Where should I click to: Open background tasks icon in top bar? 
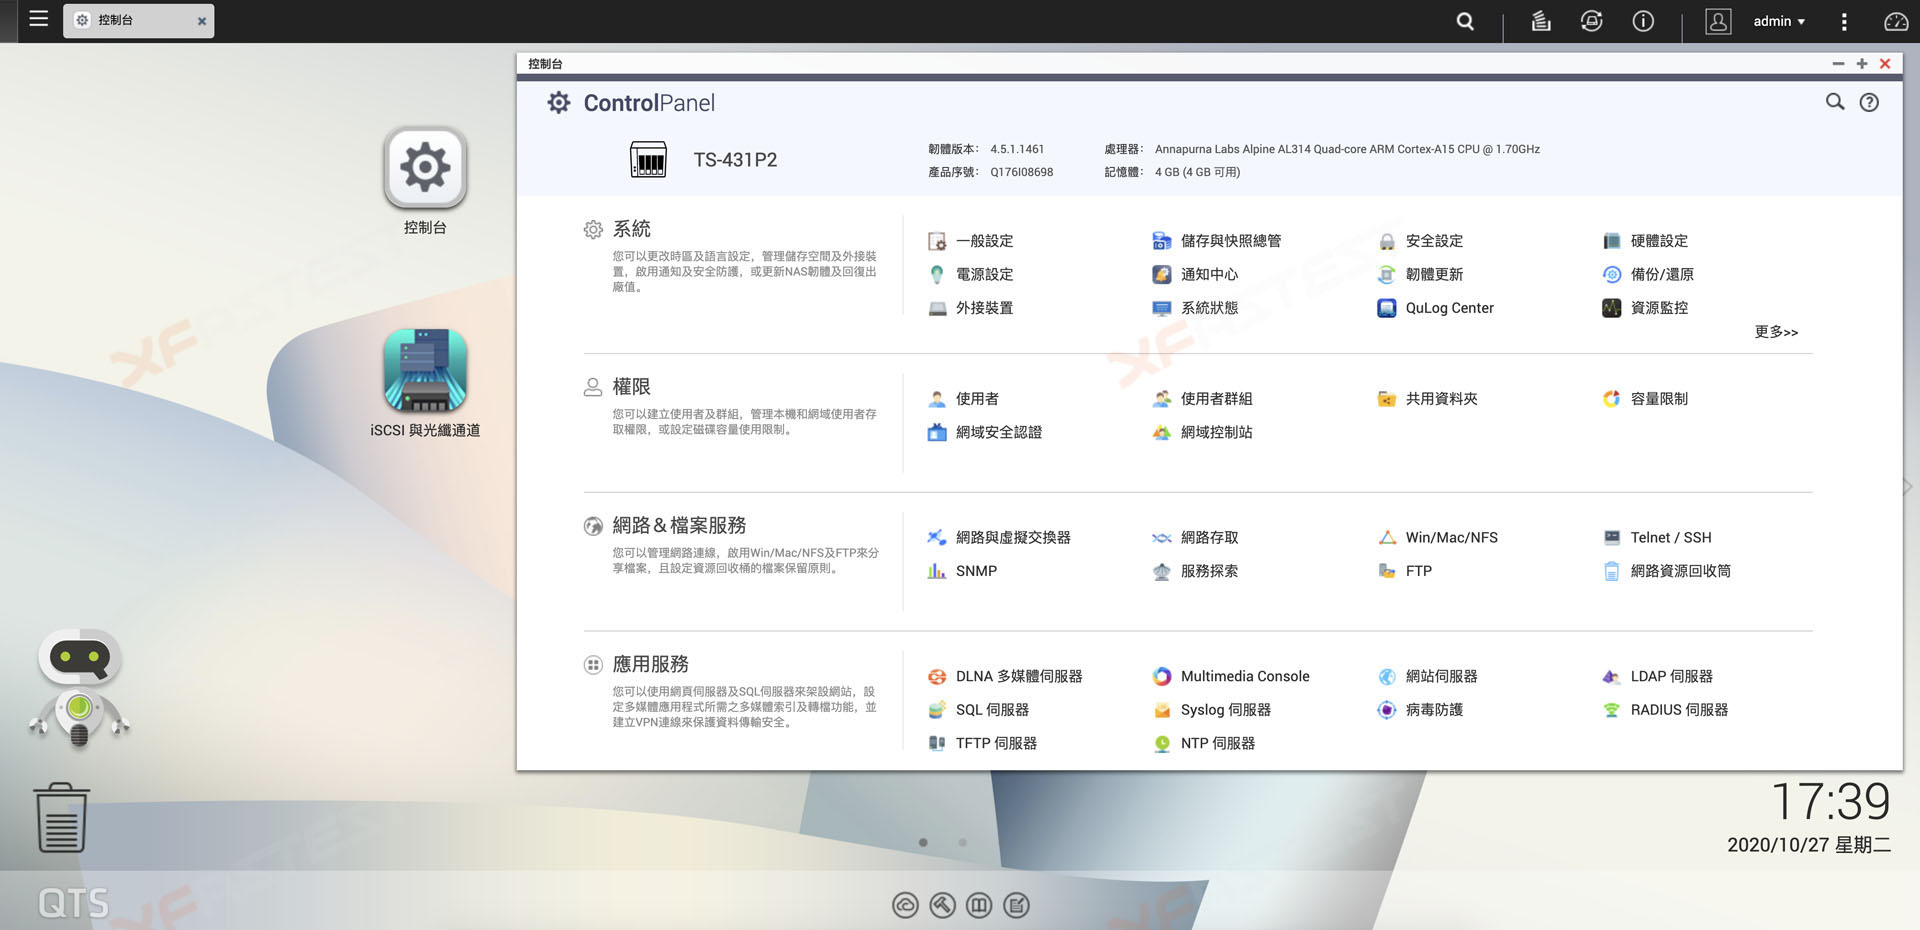coord(1541,21)
